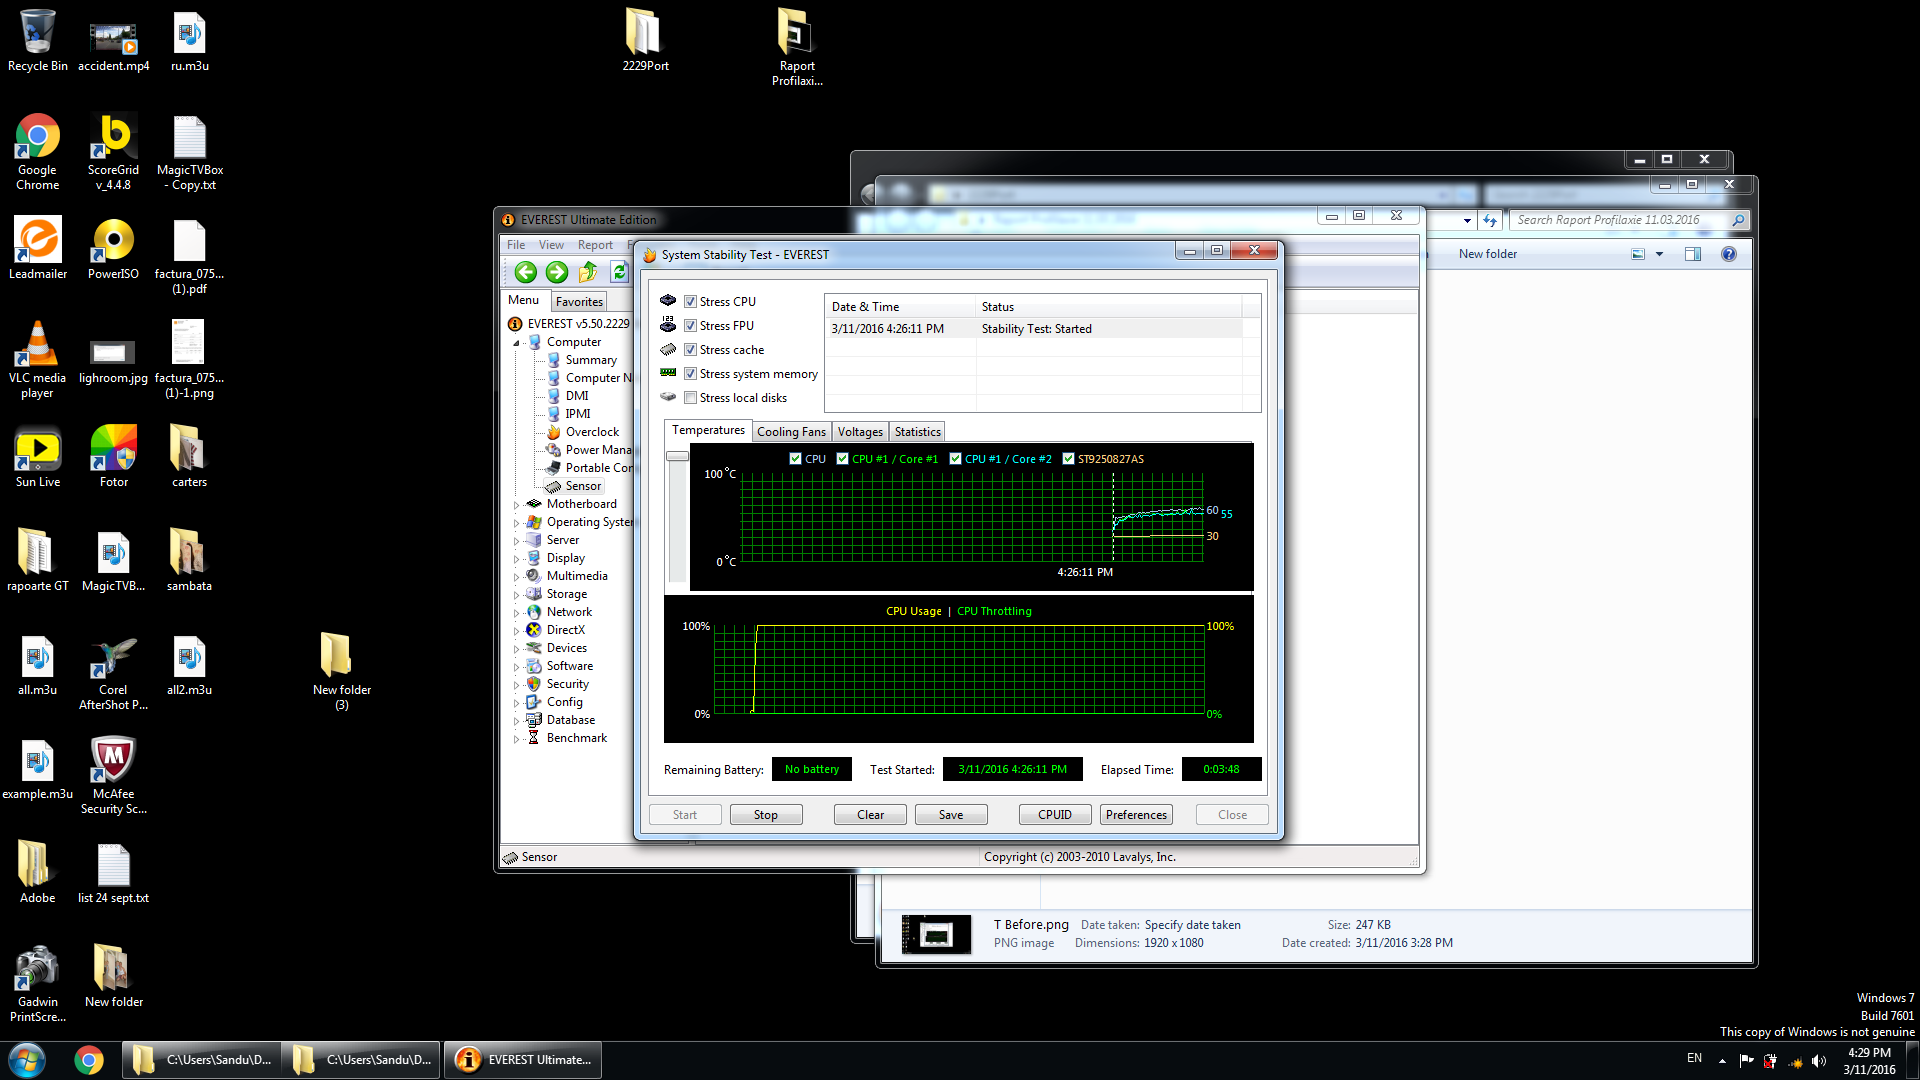Toggle the Stress FPU checkbox
The height and width of the screenshot is (1080, 1920).
(x=690, y=325)
